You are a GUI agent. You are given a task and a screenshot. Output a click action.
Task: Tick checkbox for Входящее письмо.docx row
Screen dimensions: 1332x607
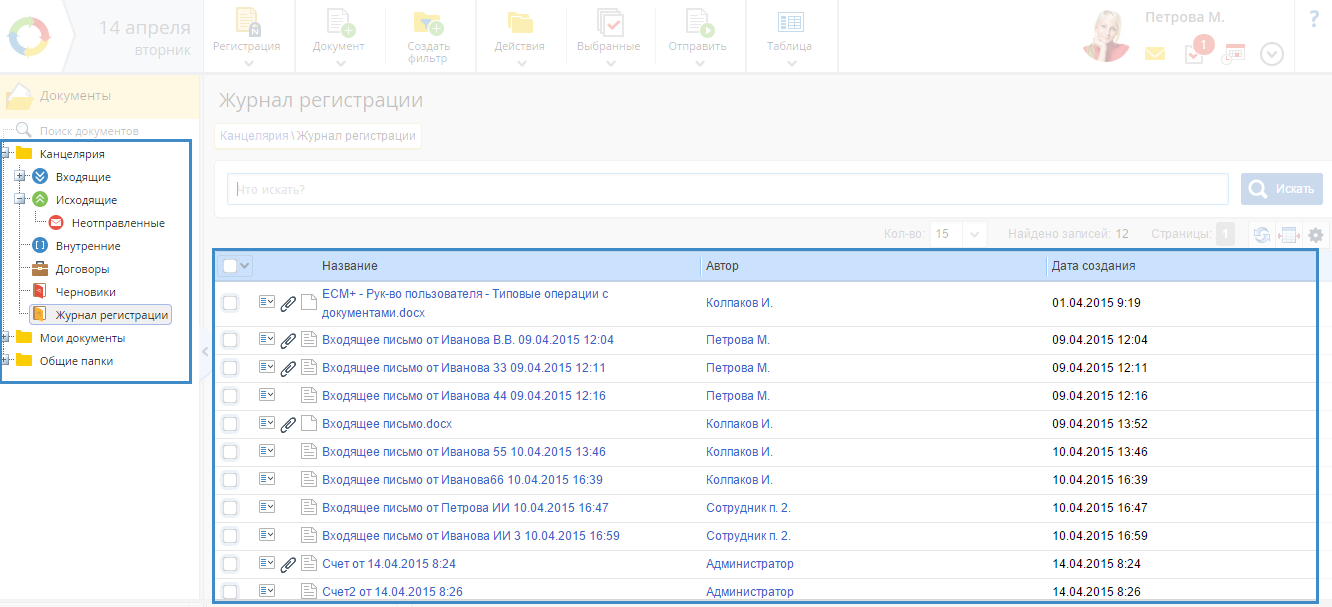tap(230, 424)
